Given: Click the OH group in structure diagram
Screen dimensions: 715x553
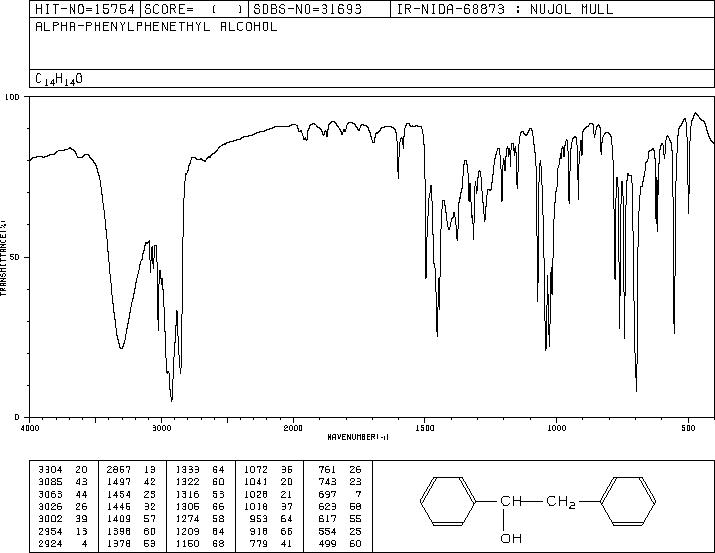Looking at the screenshot, I should [x=511, y=538].
